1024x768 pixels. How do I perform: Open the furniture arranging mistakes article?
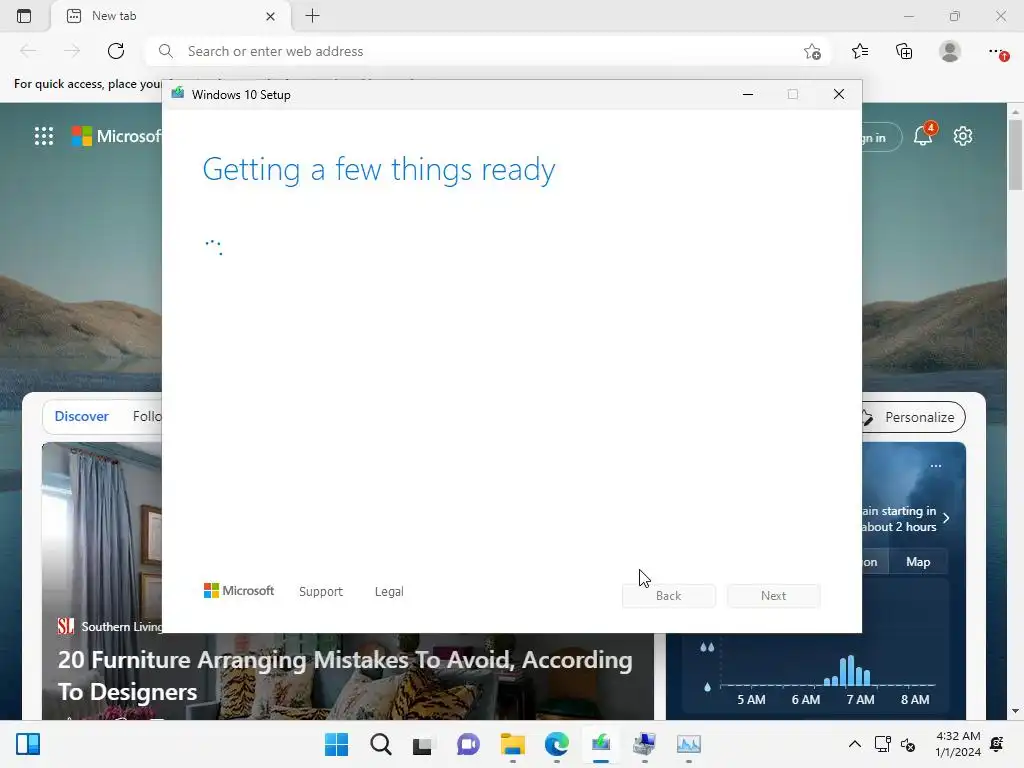pos(345,675)
